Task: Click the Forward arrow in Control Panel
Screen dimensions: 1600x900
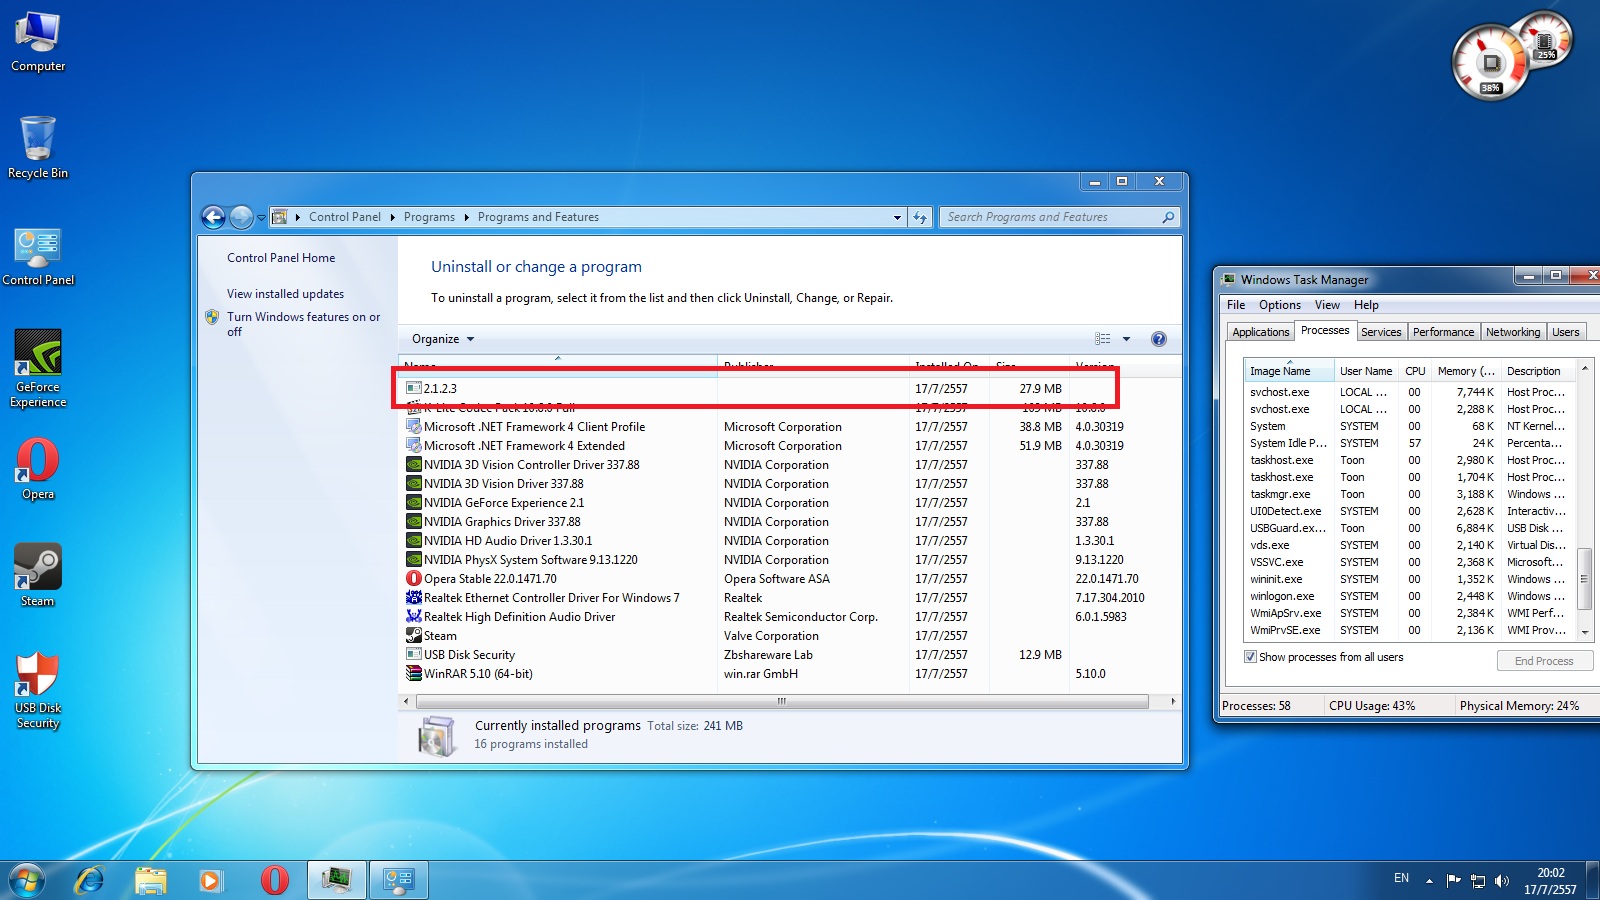Action: coord(241,217)
